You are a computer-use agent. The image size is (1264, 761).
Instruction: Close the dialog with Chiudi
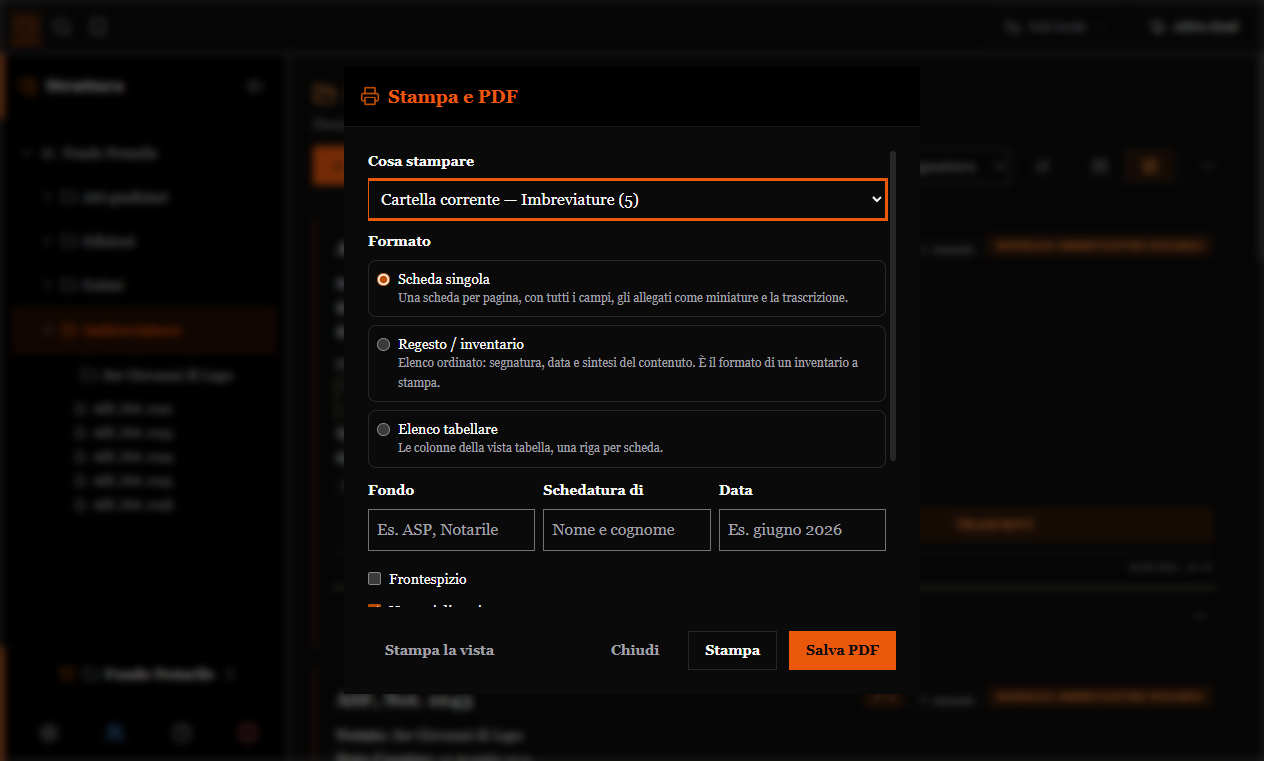point(635,650)
